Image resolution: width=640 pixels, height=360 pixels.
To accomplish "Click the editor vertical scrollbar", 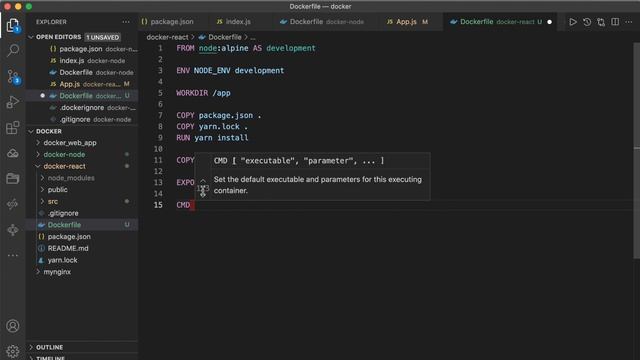I will [x=636, y=151].
